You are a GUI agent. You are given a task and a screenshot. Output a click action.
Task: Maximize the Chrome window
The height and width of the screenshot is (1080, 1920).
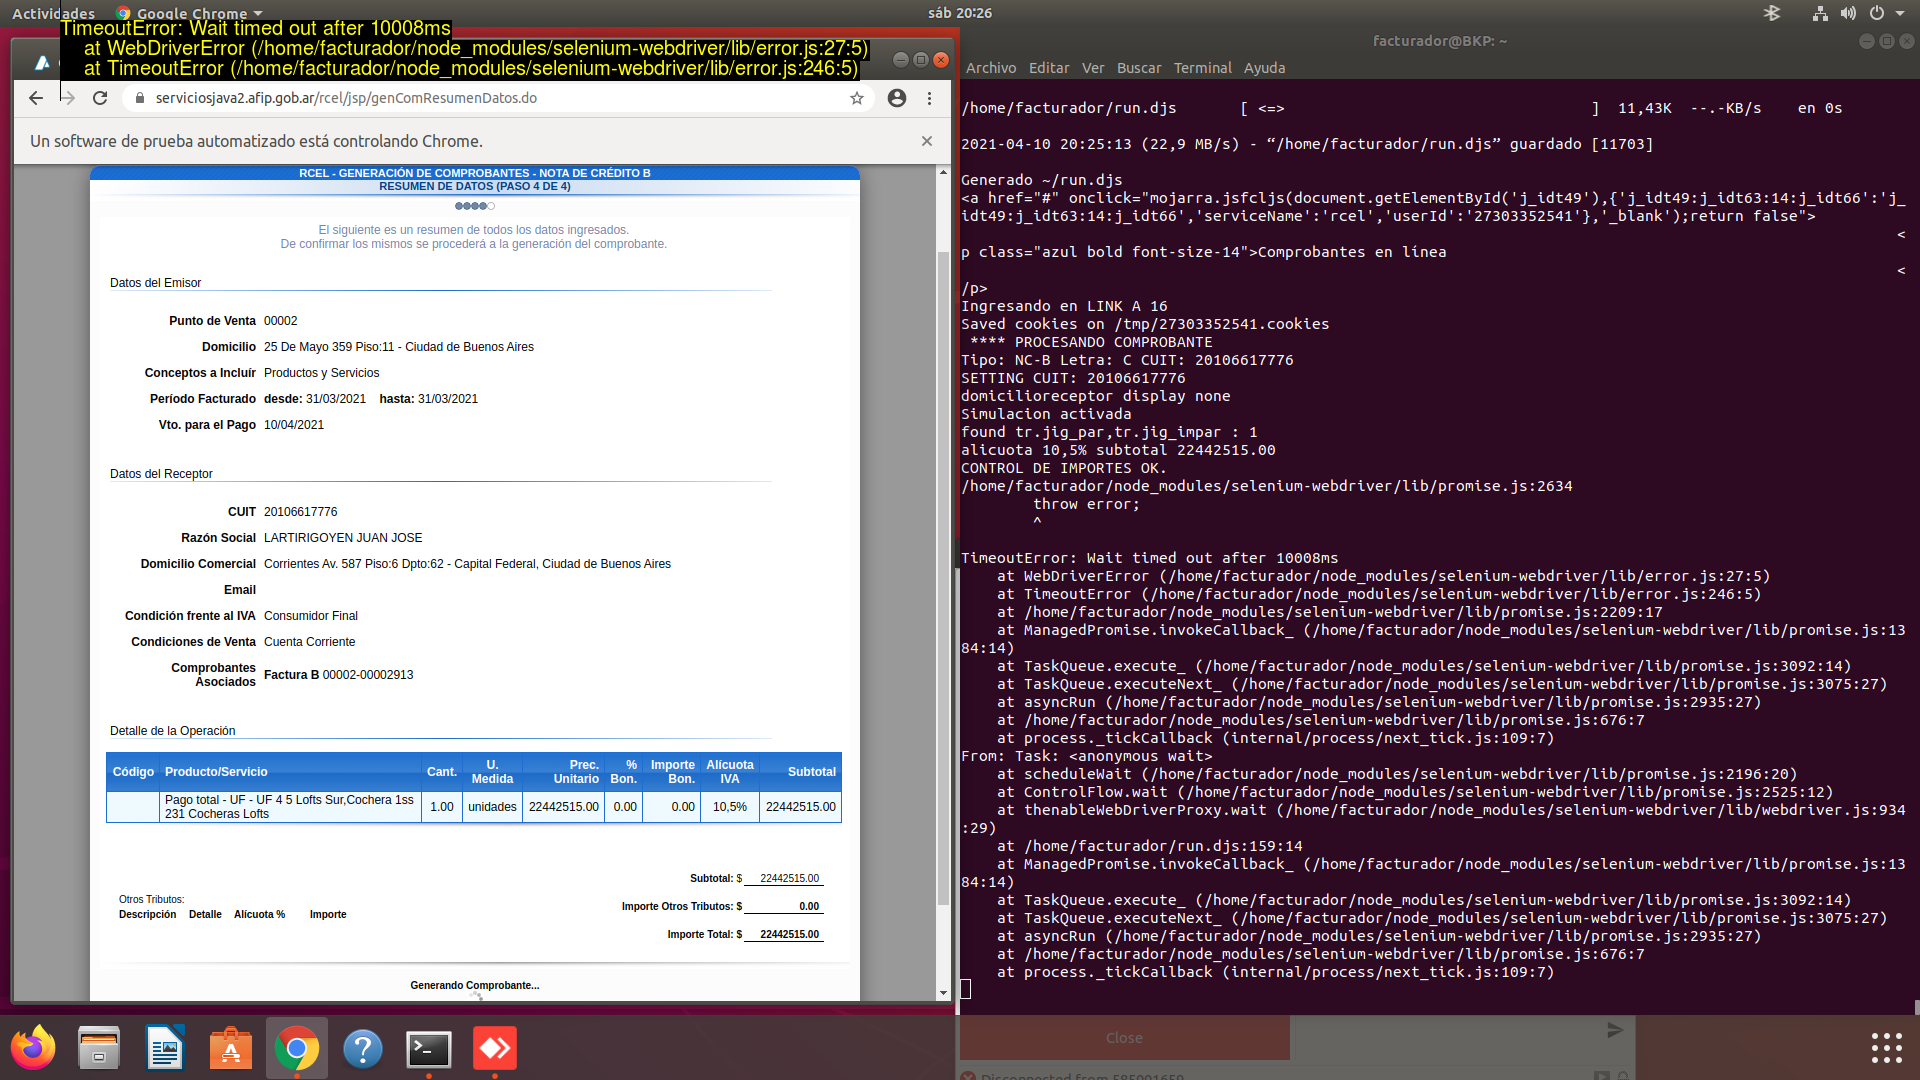coord(921,60)
